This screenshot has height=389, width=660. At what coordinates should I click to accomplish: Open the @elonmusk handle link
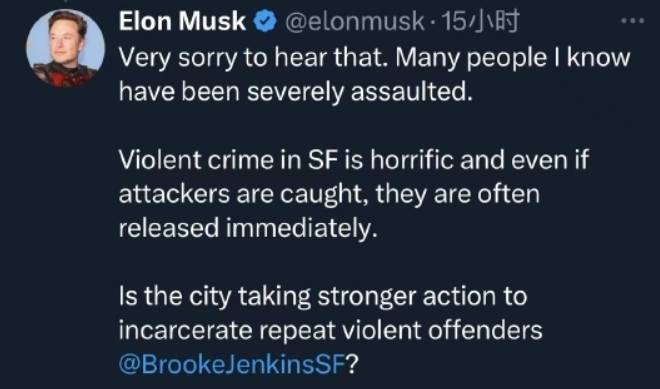click(354, 22)
